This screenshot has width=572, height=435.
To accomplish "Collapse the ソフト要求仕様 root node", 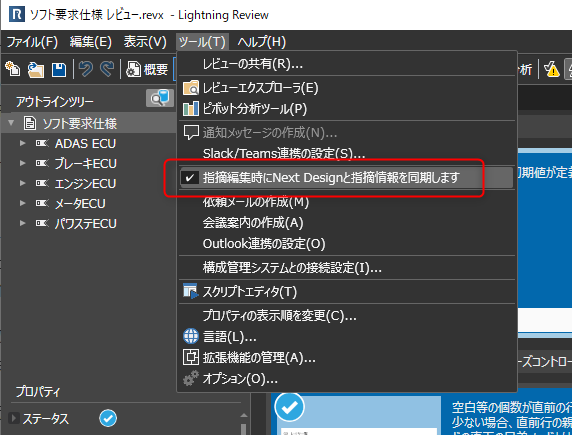I will pyautogui.click(x=11, y=123).
